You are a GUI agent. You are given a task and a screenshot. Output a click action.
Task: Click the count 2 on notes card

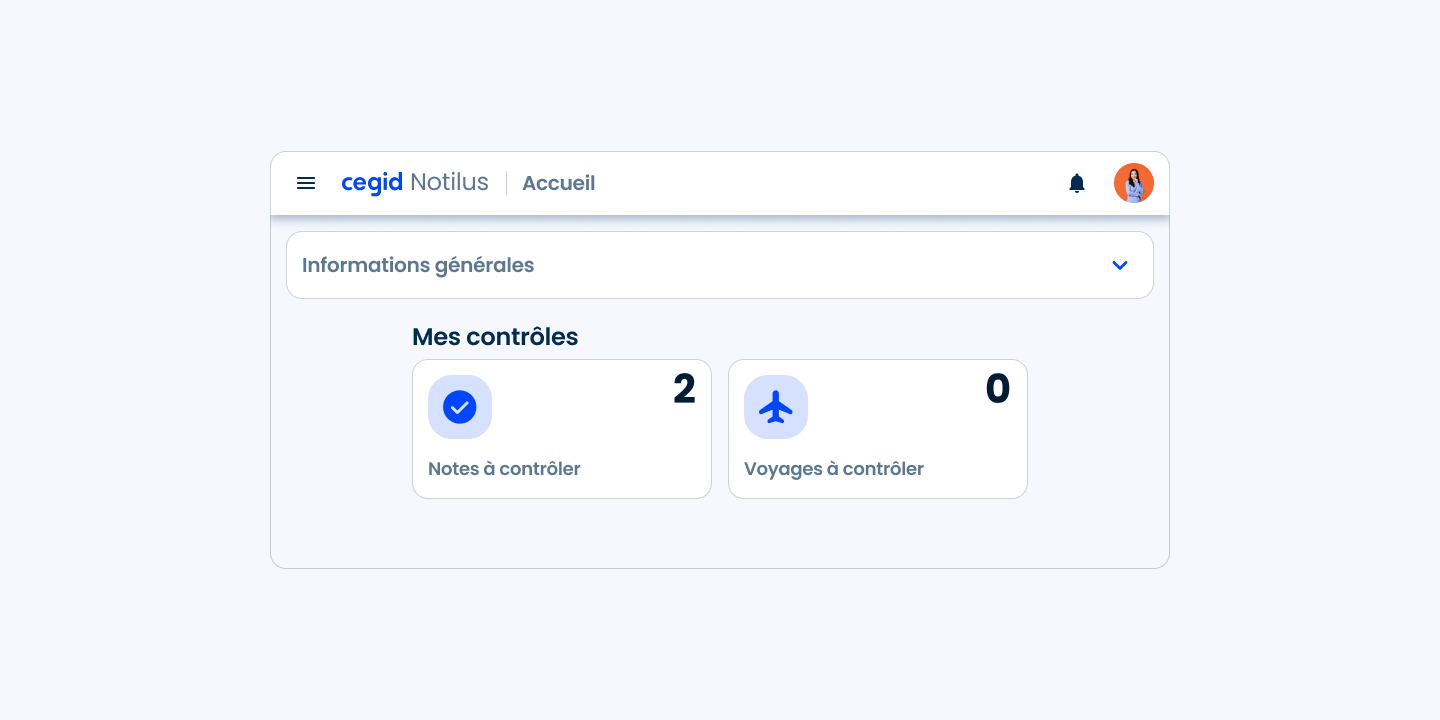click(684, 389)
